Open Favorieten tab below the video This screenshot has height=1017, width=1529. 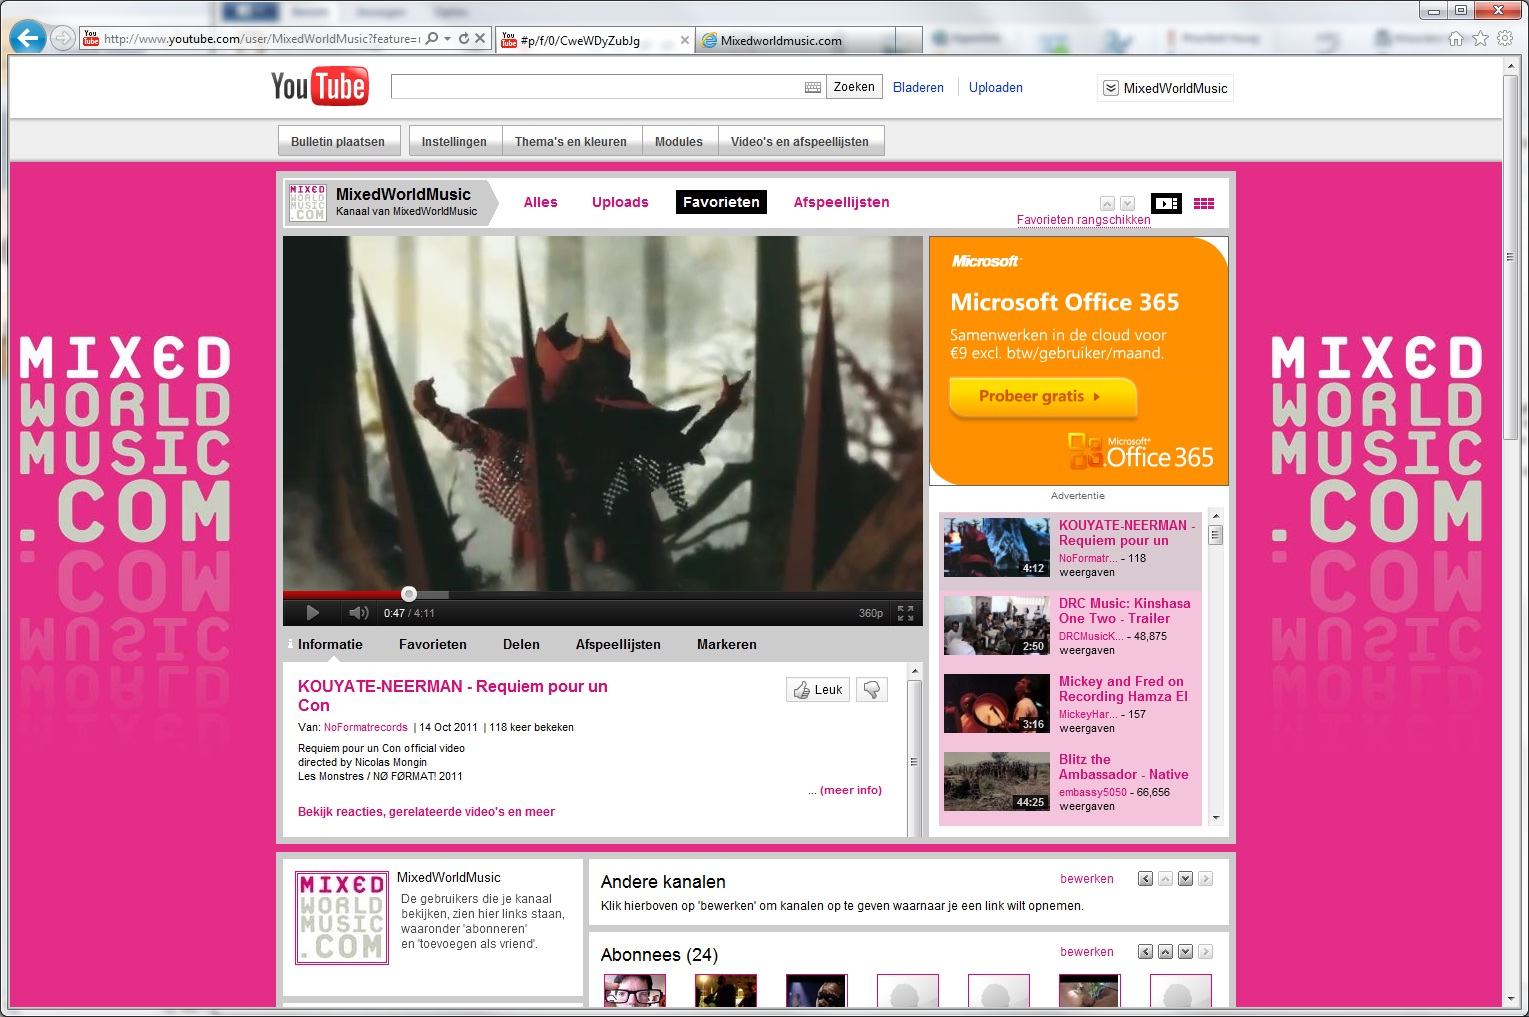433,645
